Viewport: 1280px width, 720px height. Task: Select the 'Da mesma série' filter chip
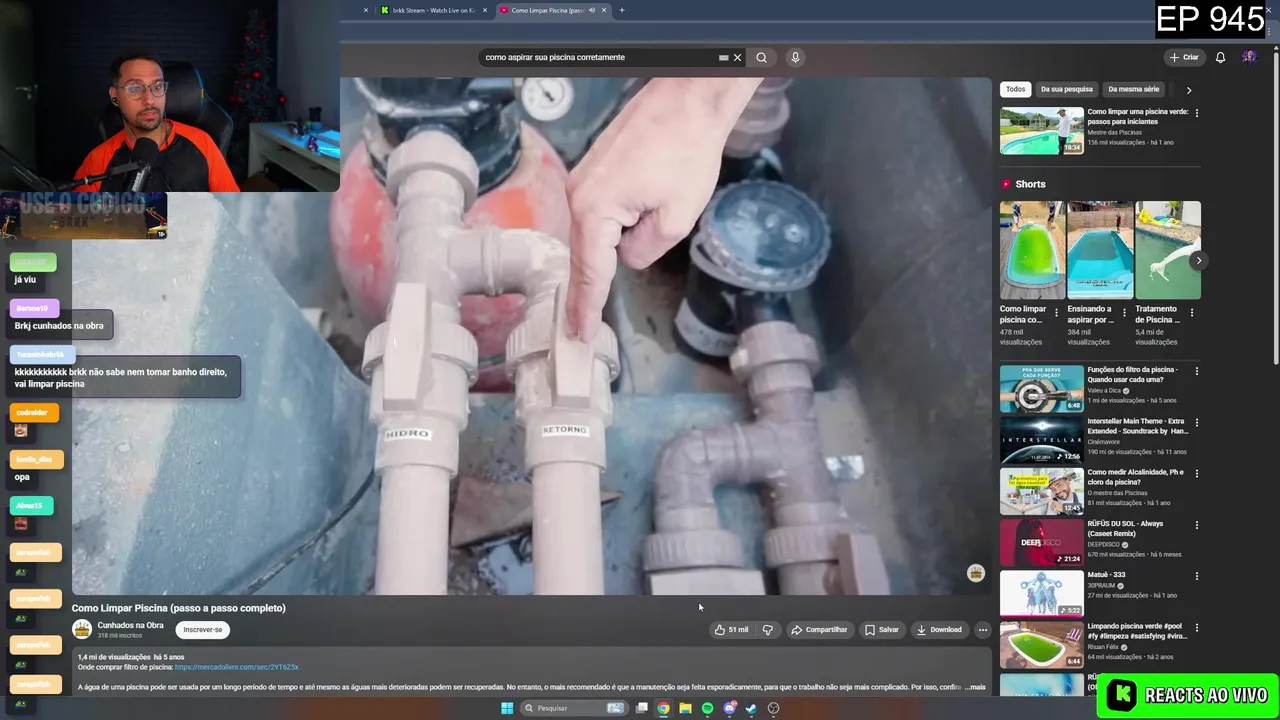[1133, 89]
